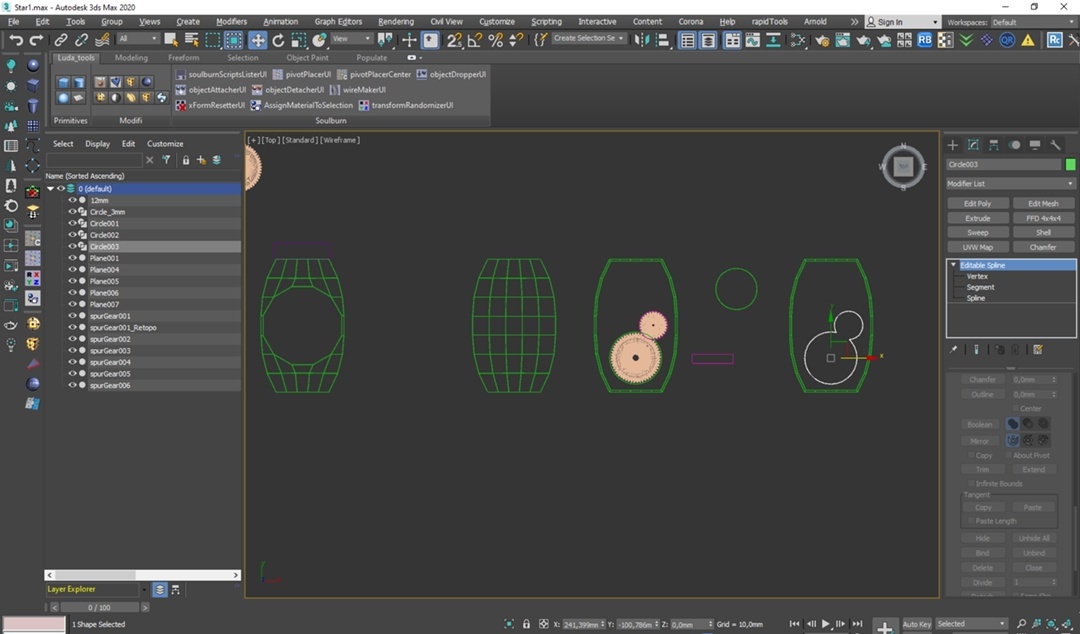Switch to the Modeling ribbon tab
1080x634 pixels.
pyautogui.click(x=131, y=58)
